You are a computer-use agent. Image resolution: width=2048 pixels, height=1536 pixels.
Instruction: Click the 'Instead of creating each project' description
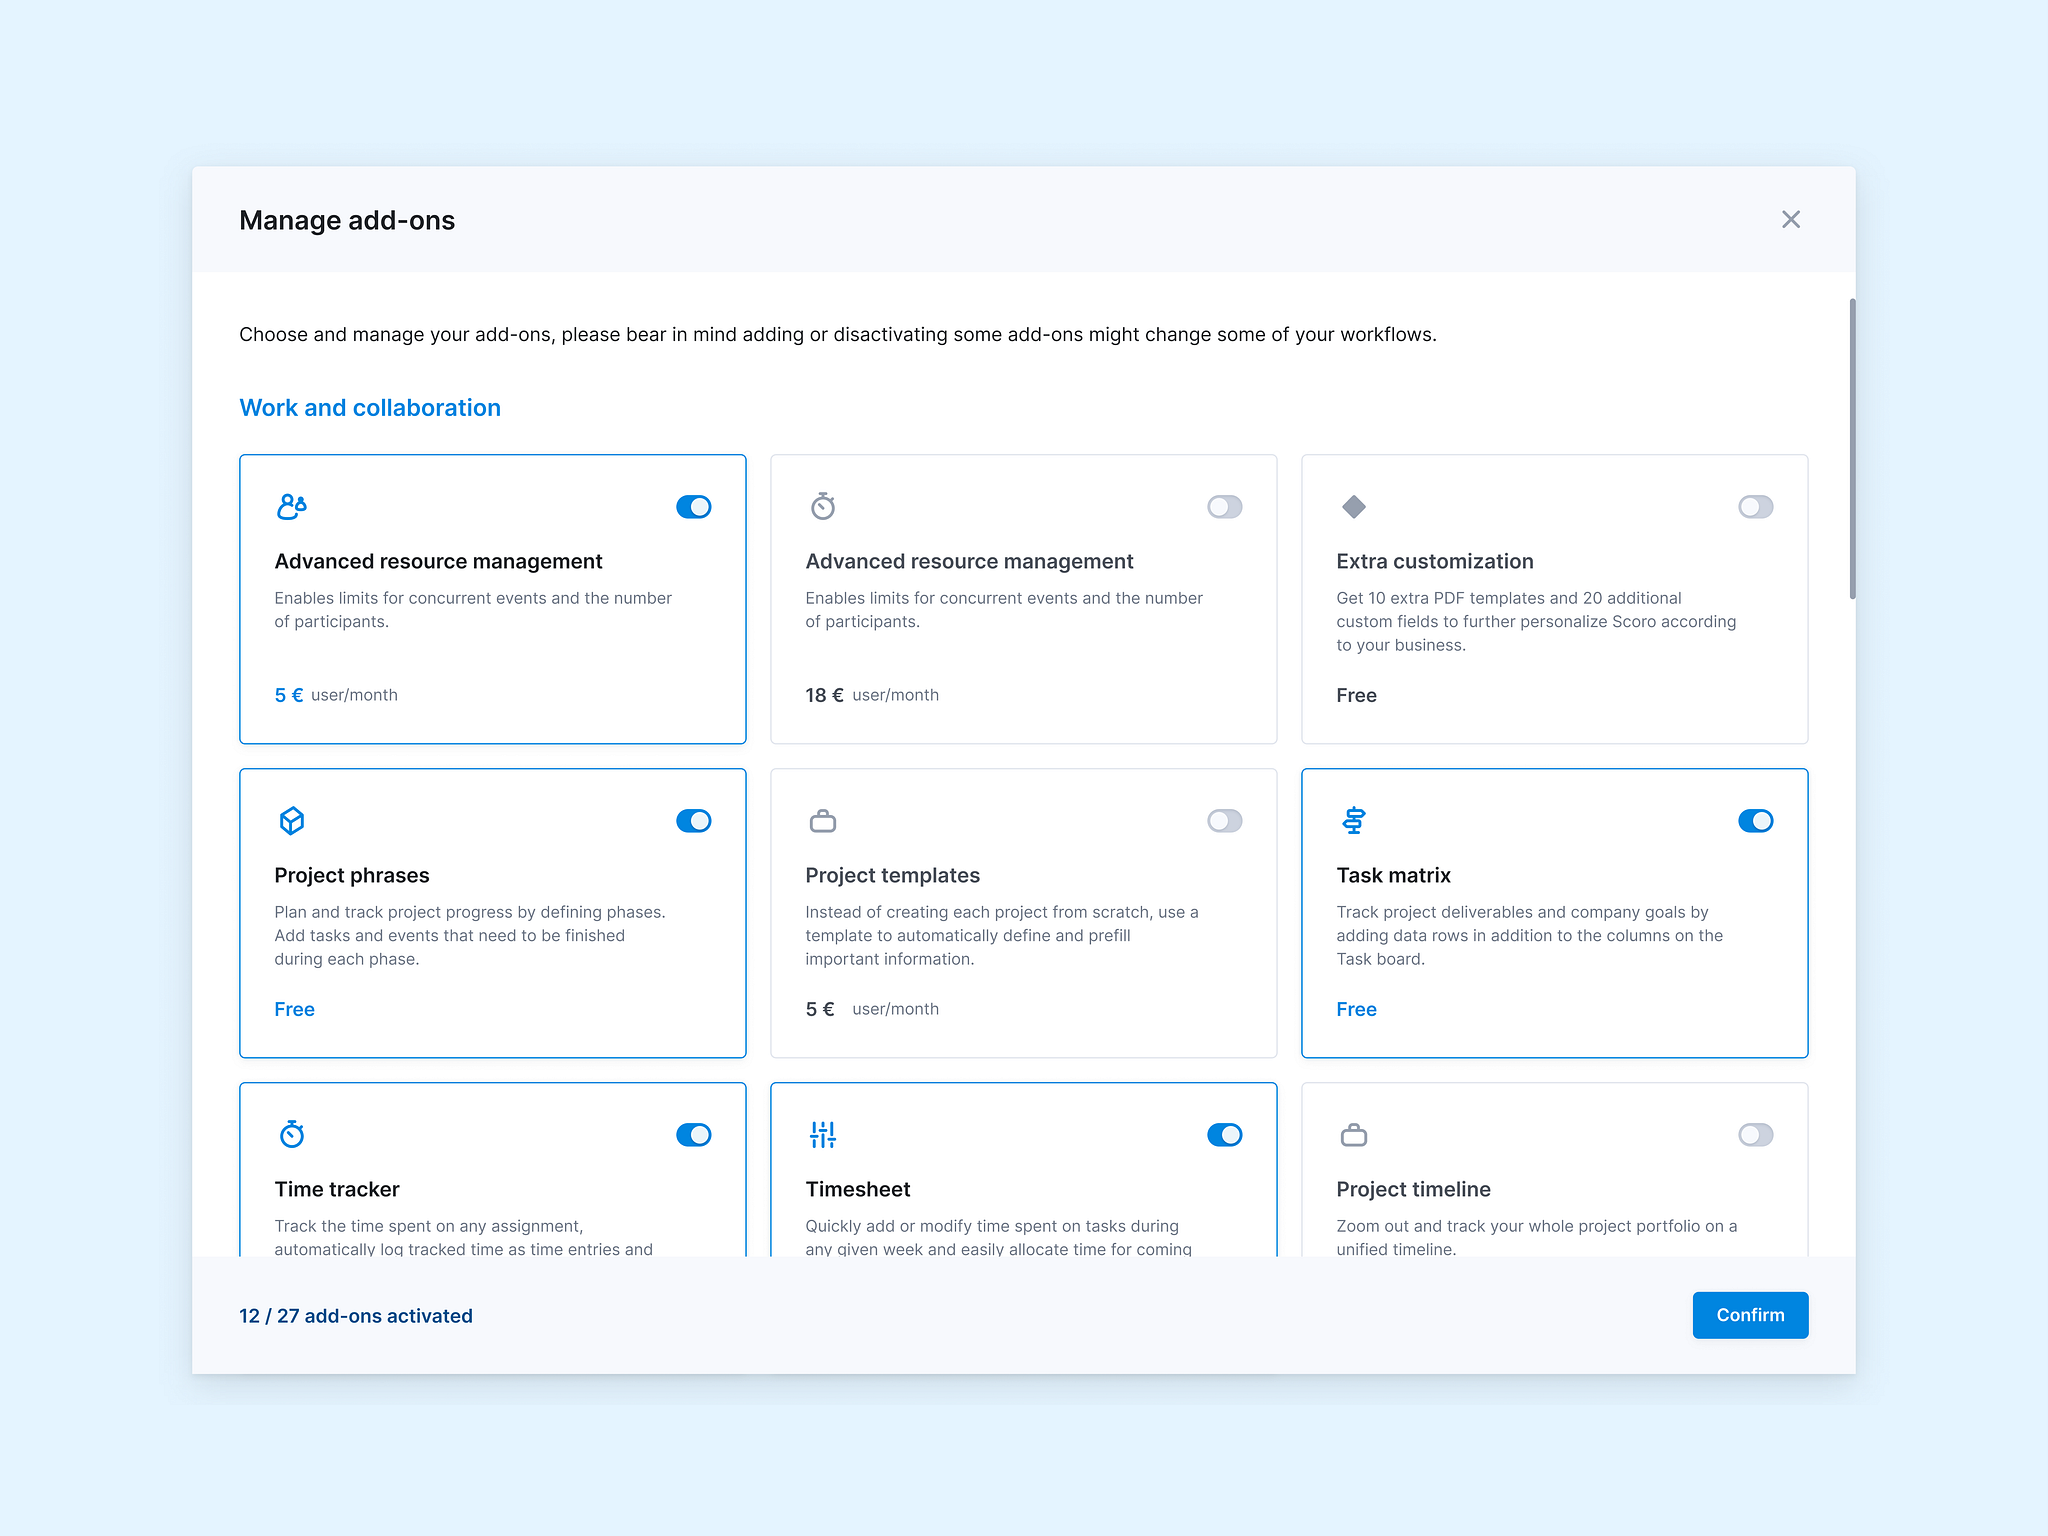click(x=1002, y=935)
